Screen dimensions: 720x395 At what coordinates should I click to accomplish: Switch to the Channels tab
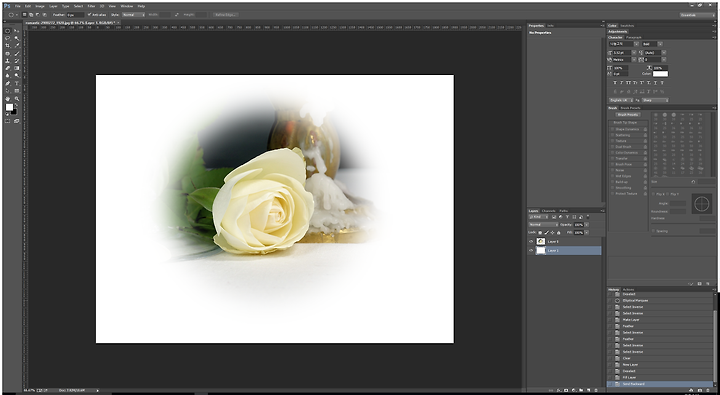click(548, 211)
